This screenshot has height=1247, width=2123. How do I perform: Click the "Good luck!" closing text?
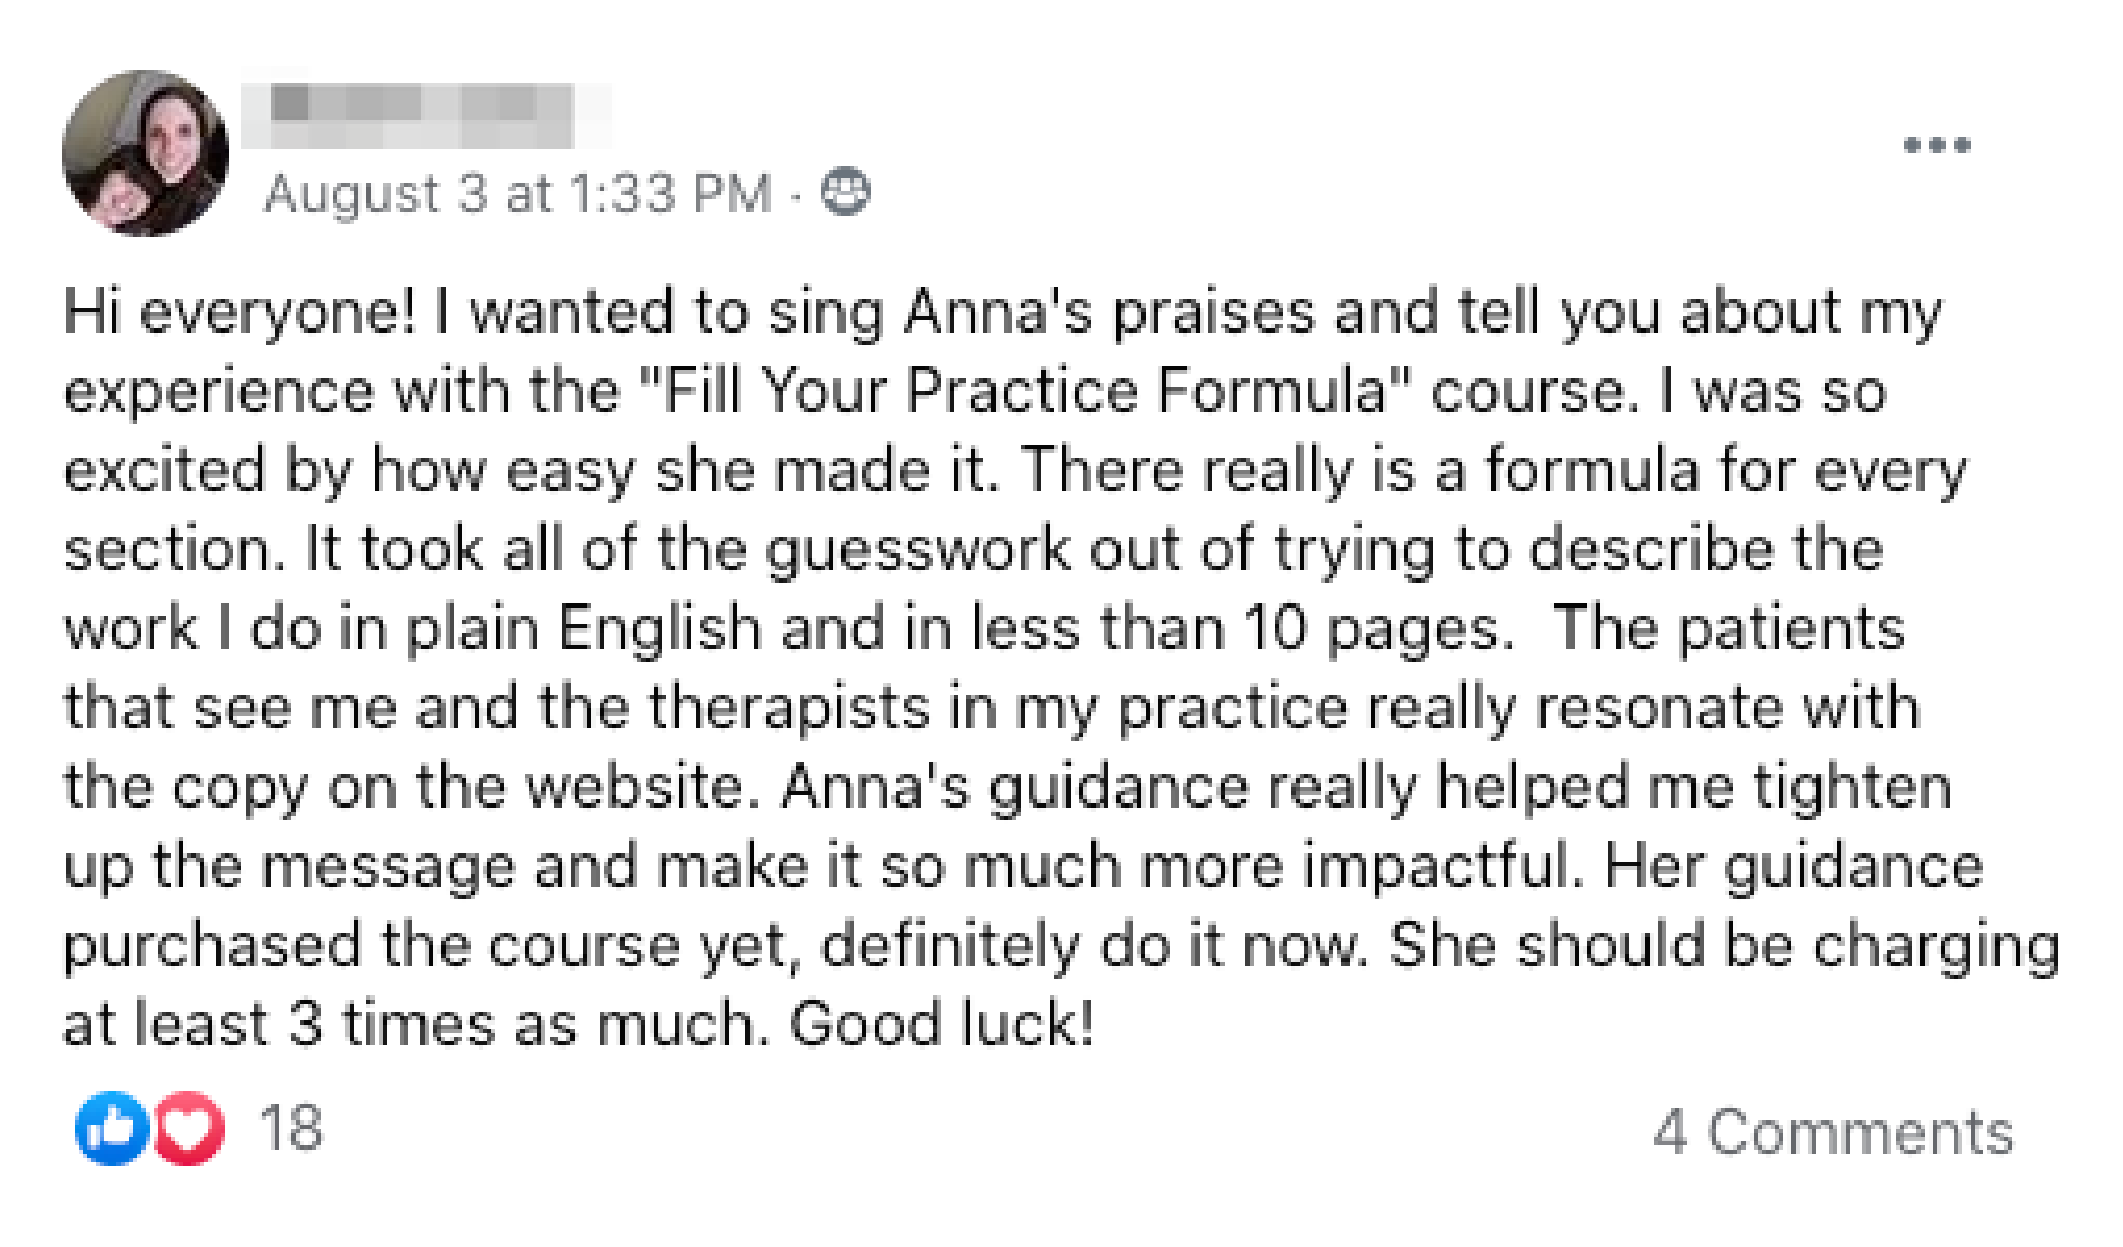pyautogui.click(x=942, y=1024)
